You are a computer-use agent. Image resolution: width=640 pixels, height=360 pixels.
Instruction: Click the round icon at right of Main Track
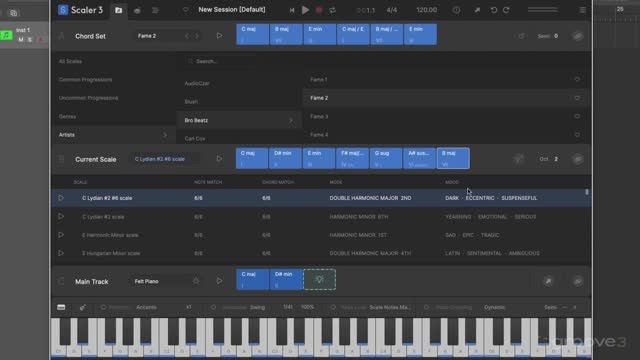[578, 281]
